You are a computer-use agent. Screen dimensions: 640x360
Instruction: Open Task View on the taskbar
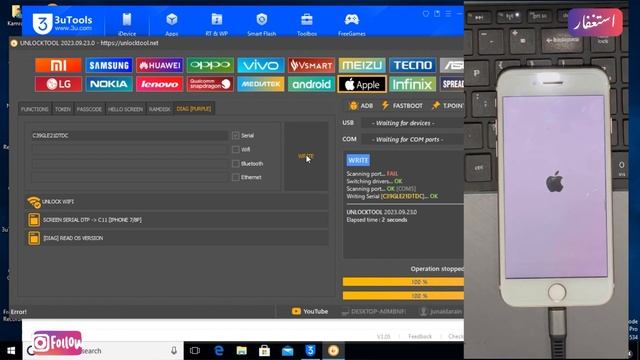pos(195,351)
